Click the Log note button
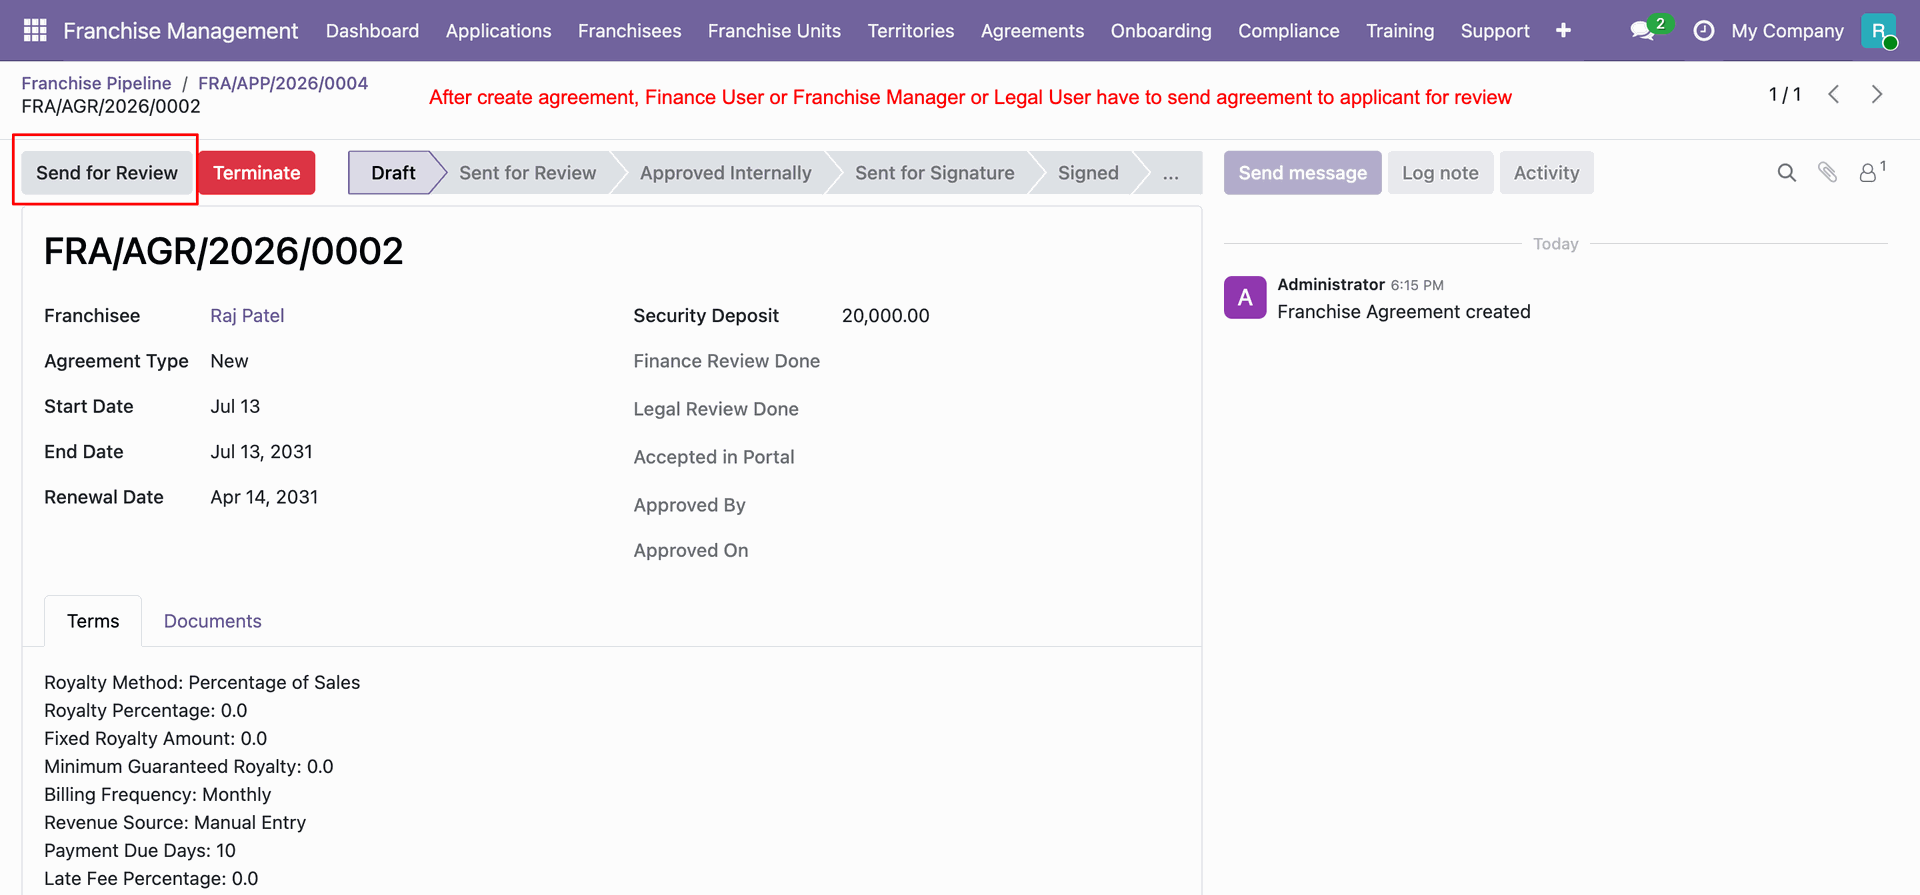This screenshot has height=895, width=1920. point(1440,173)
